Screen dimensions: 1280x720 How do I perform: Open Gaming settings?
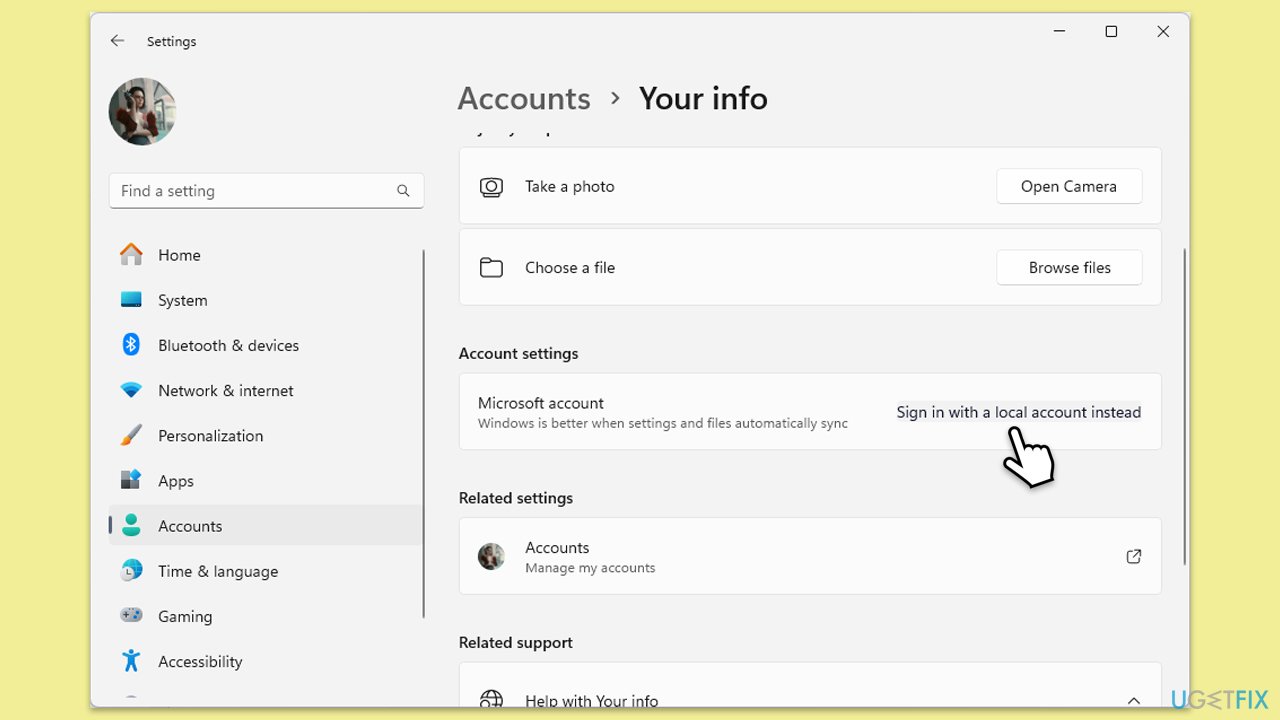266,616
